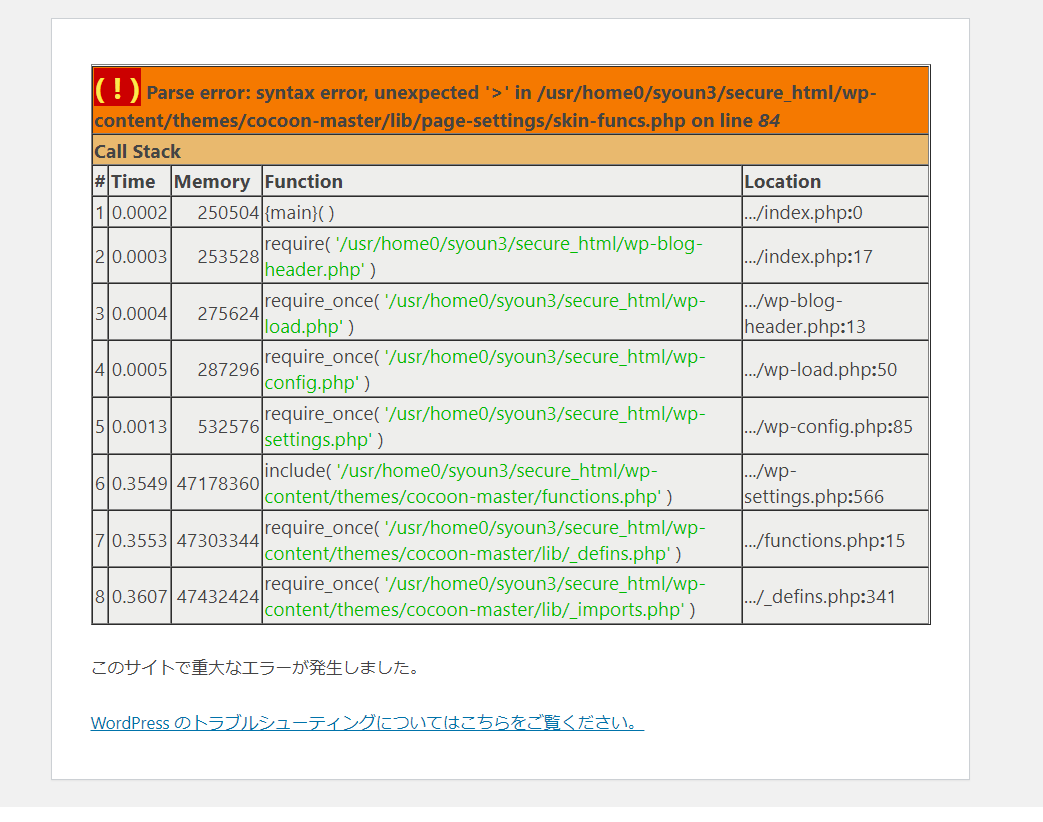
Task: Click time value 0.0004
Action: (x=140, y=314)
